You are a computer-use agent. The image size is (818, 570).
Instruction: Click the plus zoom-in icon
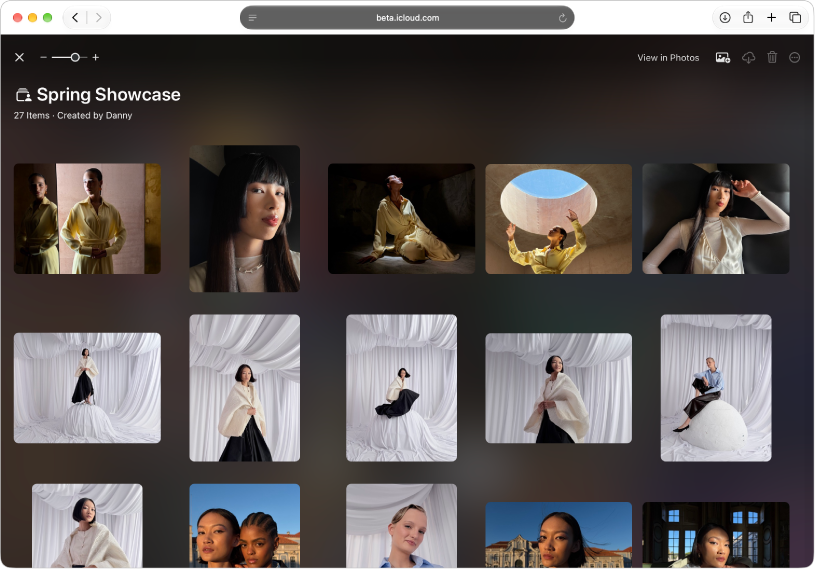[95, 57]
